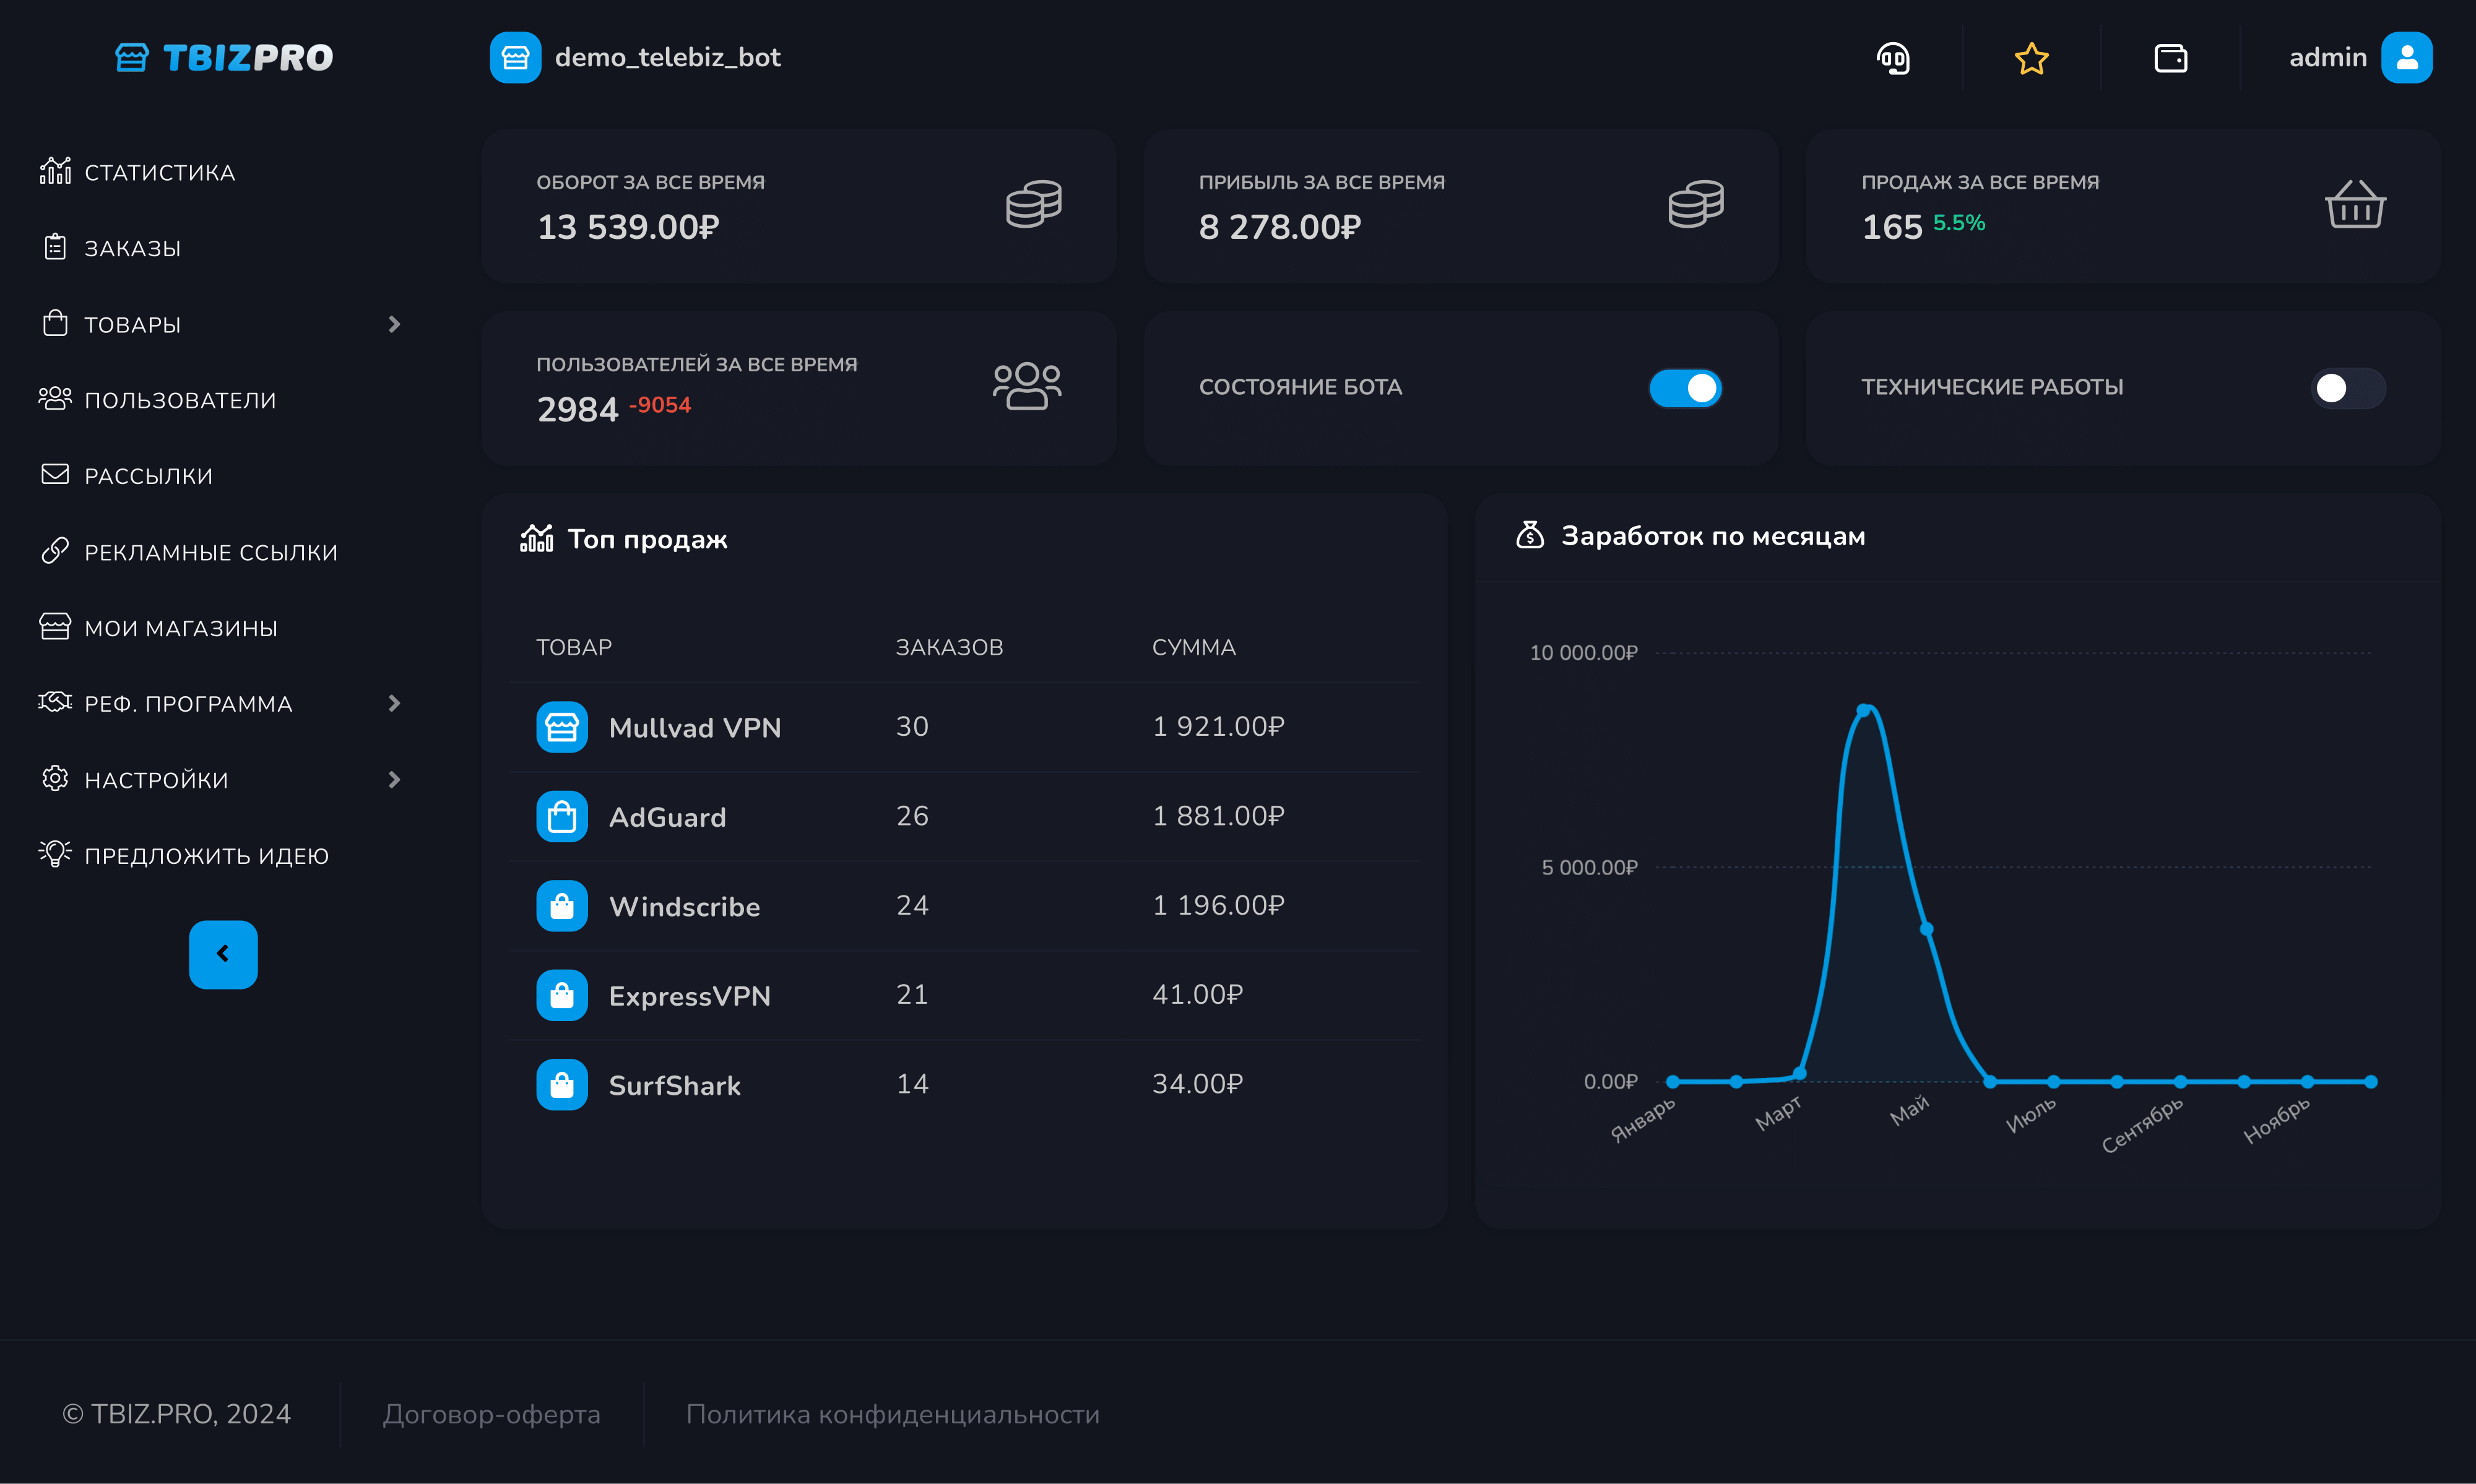Open Политика конфиденциальности link
Image resolution: width=2476 pixels, height=1484 pixels.
coord(892,1414)
